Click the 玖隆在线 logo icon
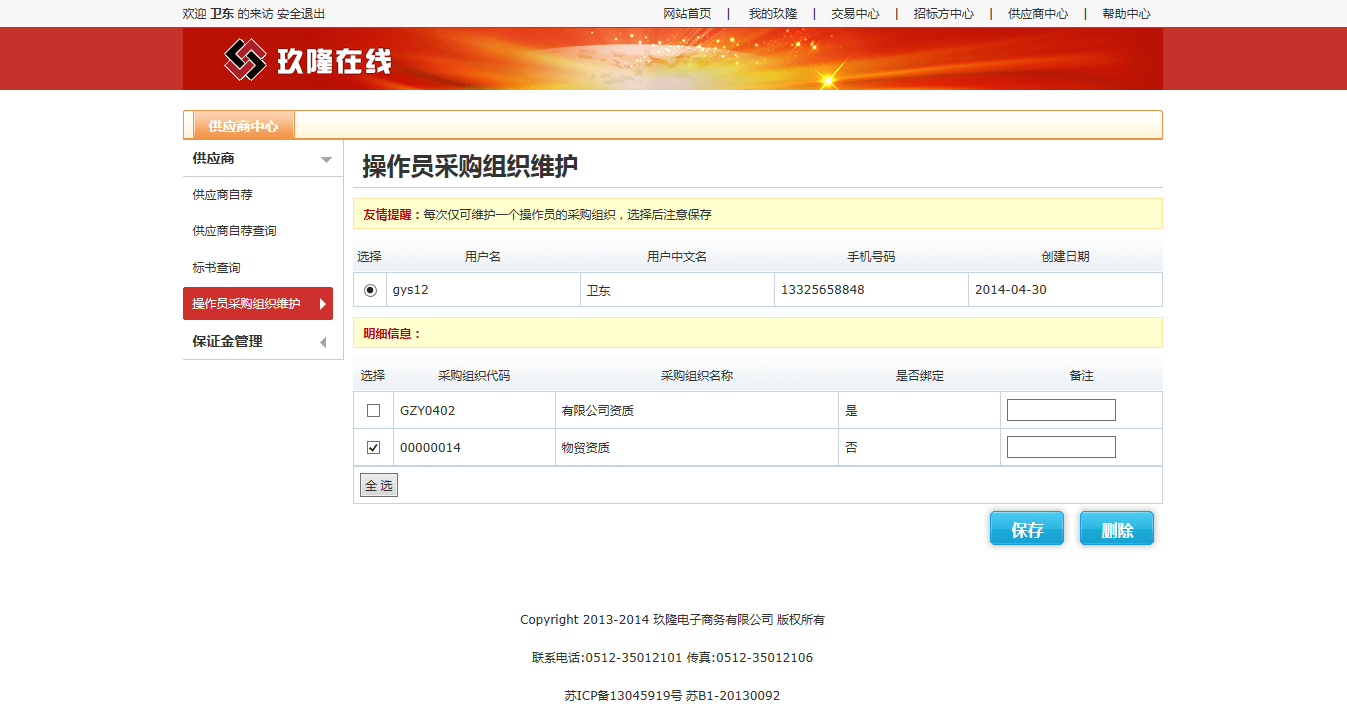This screenshot has height=712, width=1347. [245, 60]
